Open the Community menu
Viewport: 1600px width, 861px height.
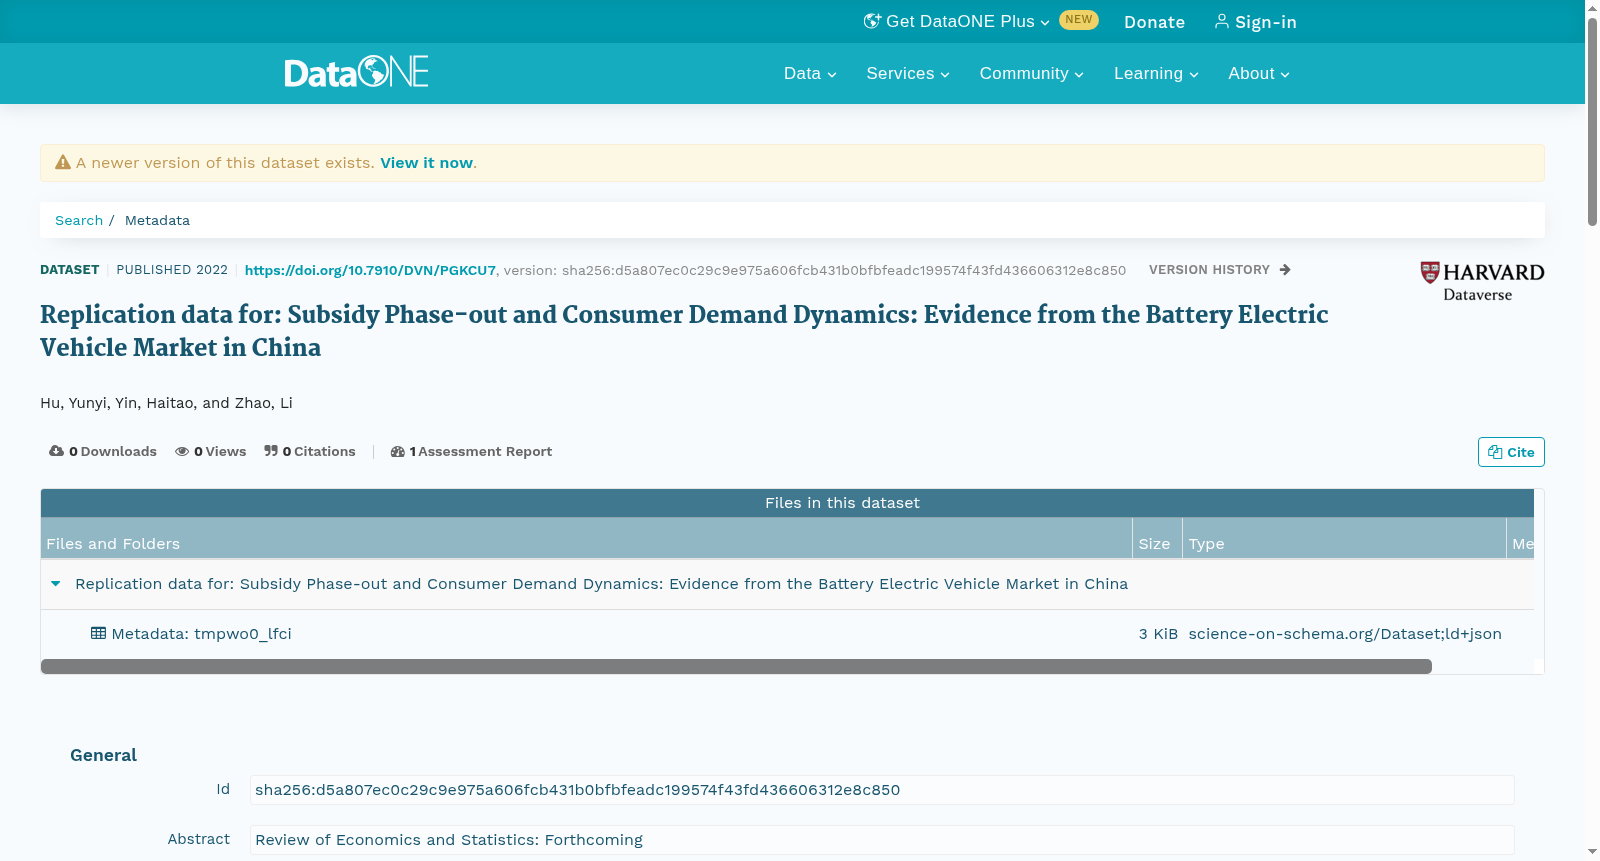[1031, 73]
